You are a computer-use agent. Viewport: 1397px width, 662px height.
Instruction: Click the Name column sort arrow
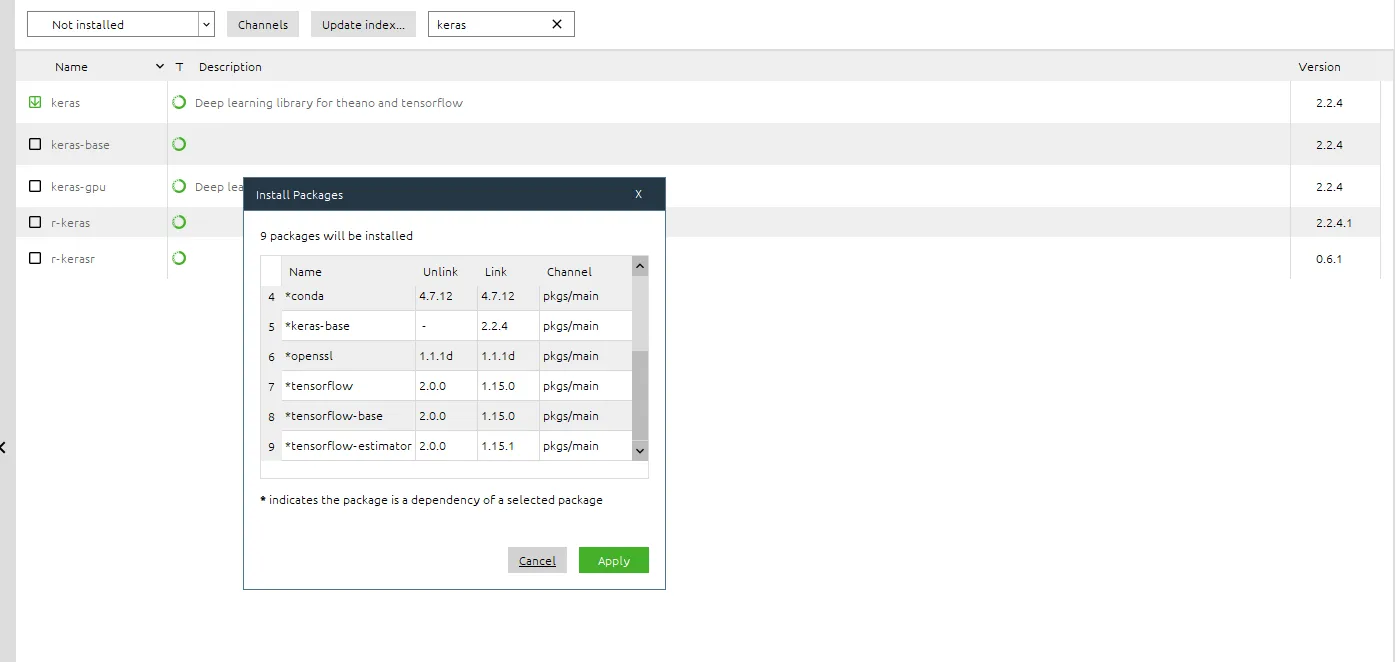[160, 67]
